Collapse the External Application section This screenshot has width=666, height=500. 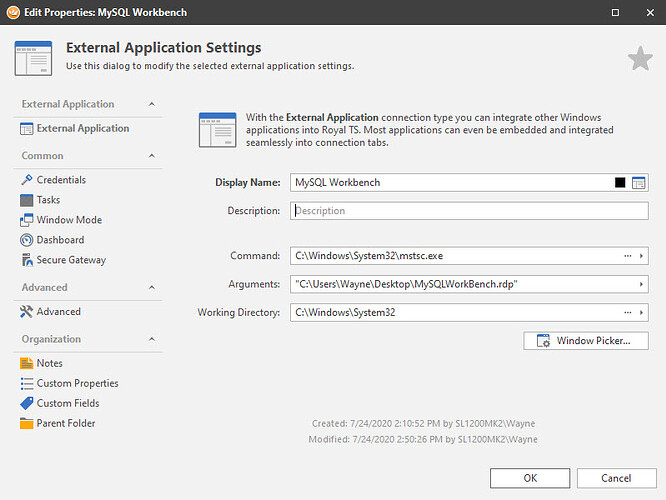click(151, 104)
